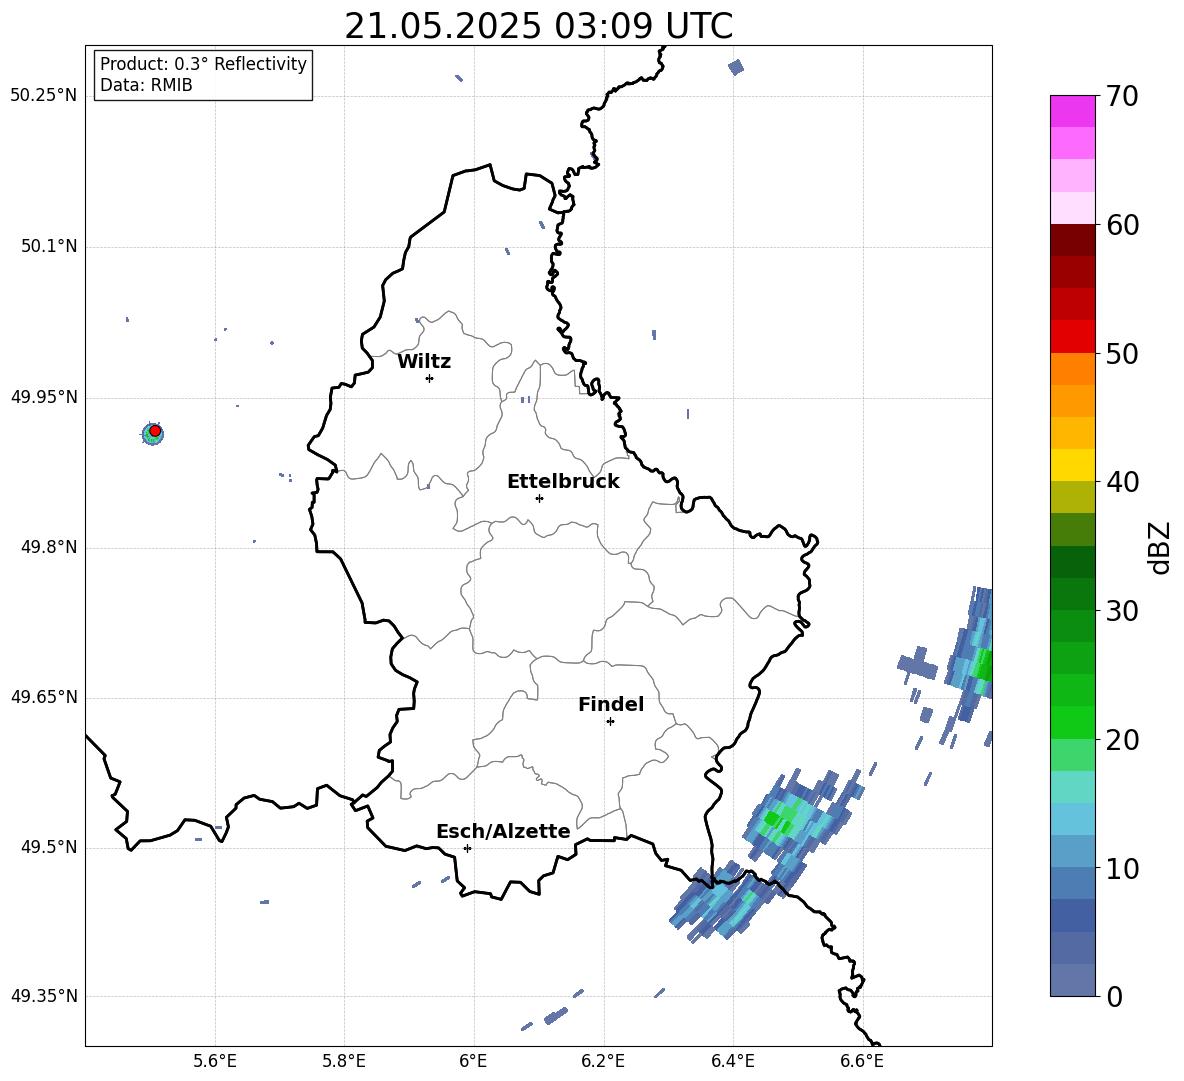Viewport: 1184px width, 1081px height.
Task: Click the small blue echo at the top near 6.4°E
Action: (x=736, y=67)
